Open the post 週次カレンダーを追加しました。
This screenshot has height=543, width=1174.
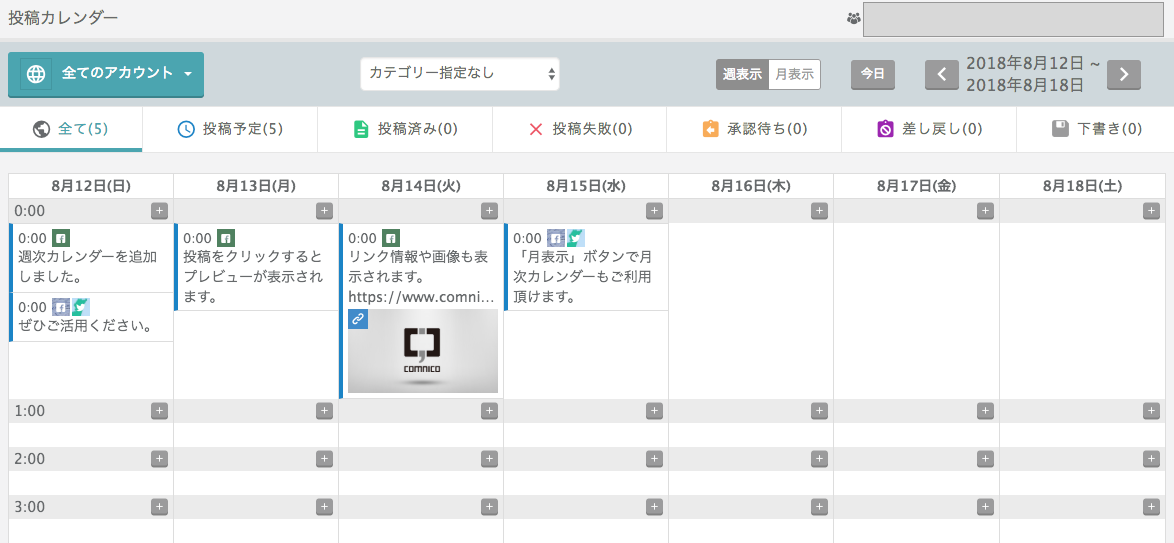[x=91, y=258]
